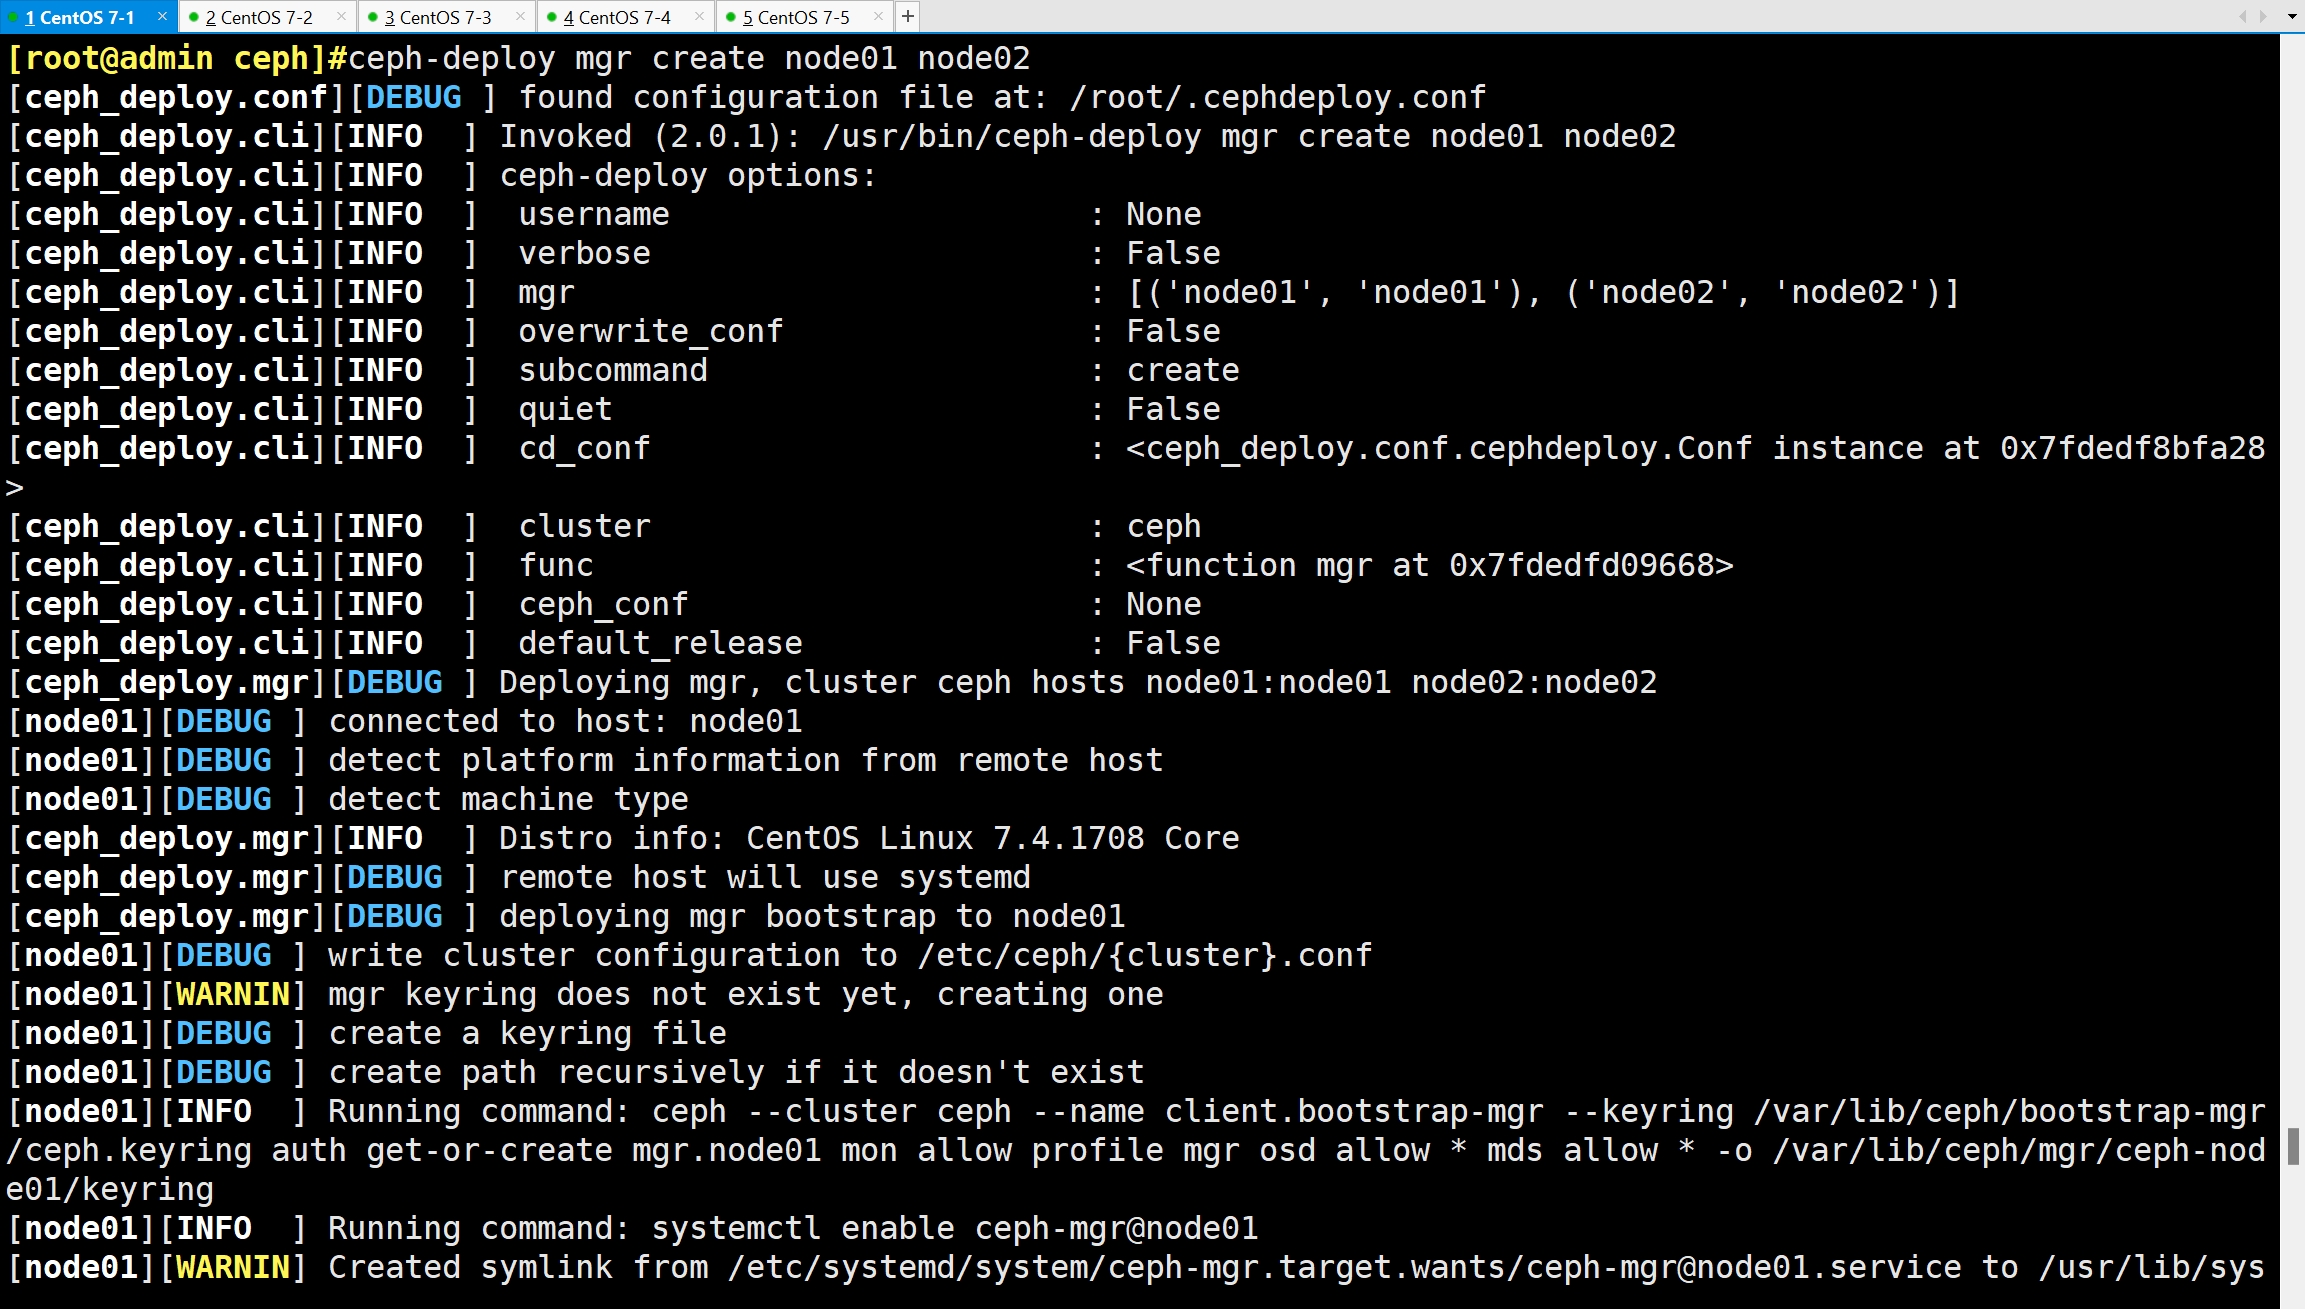Viewport: 2305px width, 1309px height.
Task: Click the green status dot on CentOS 7-5
Action: point(731,17)
